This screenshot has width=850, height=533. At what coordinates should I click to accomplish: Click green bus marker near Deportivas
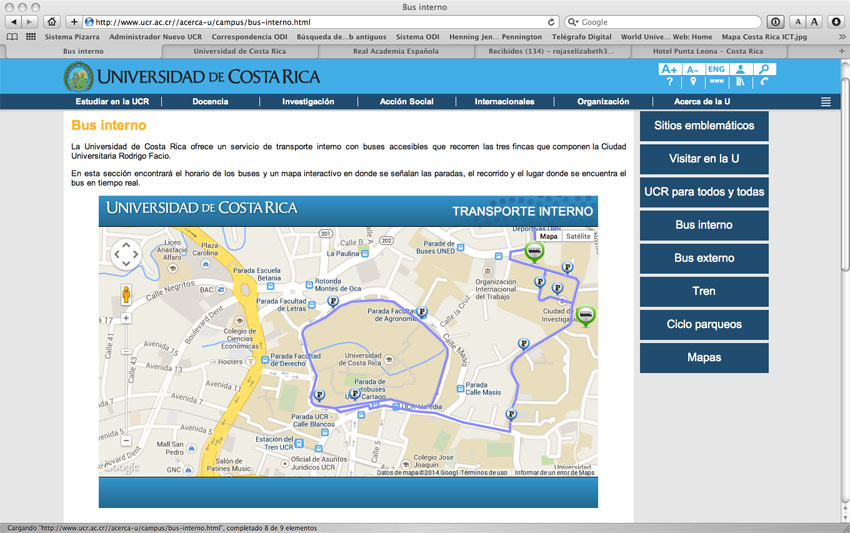(x=534, y=252)
